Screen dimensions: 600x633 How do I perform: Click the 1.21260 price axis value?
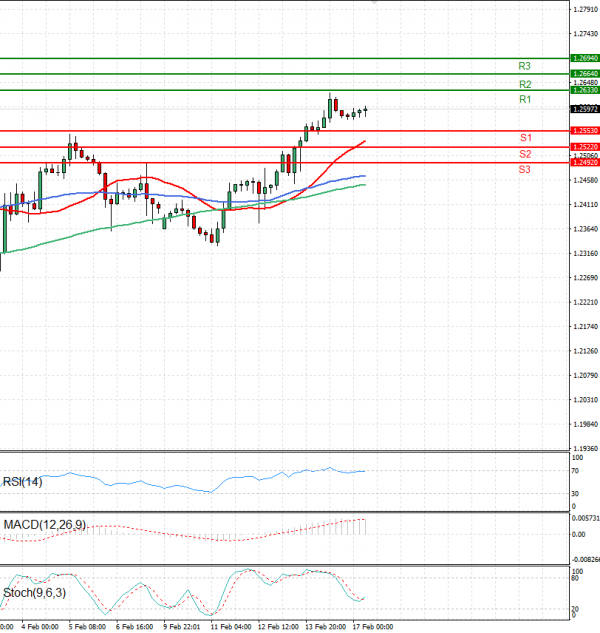[x=585, y=352]
